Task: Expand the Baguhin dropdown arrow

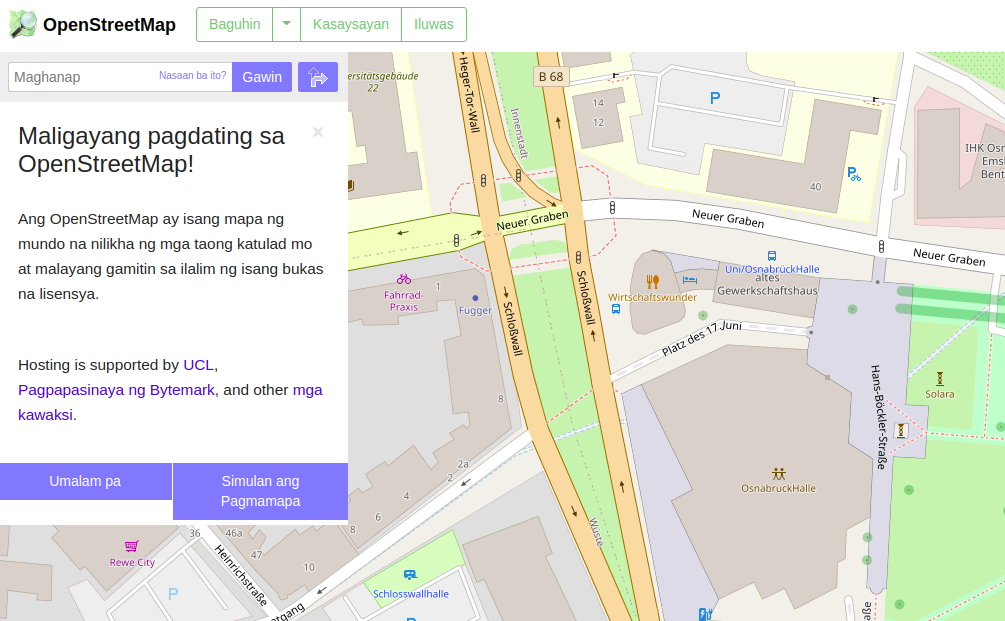Action: (x=287, y=24)
